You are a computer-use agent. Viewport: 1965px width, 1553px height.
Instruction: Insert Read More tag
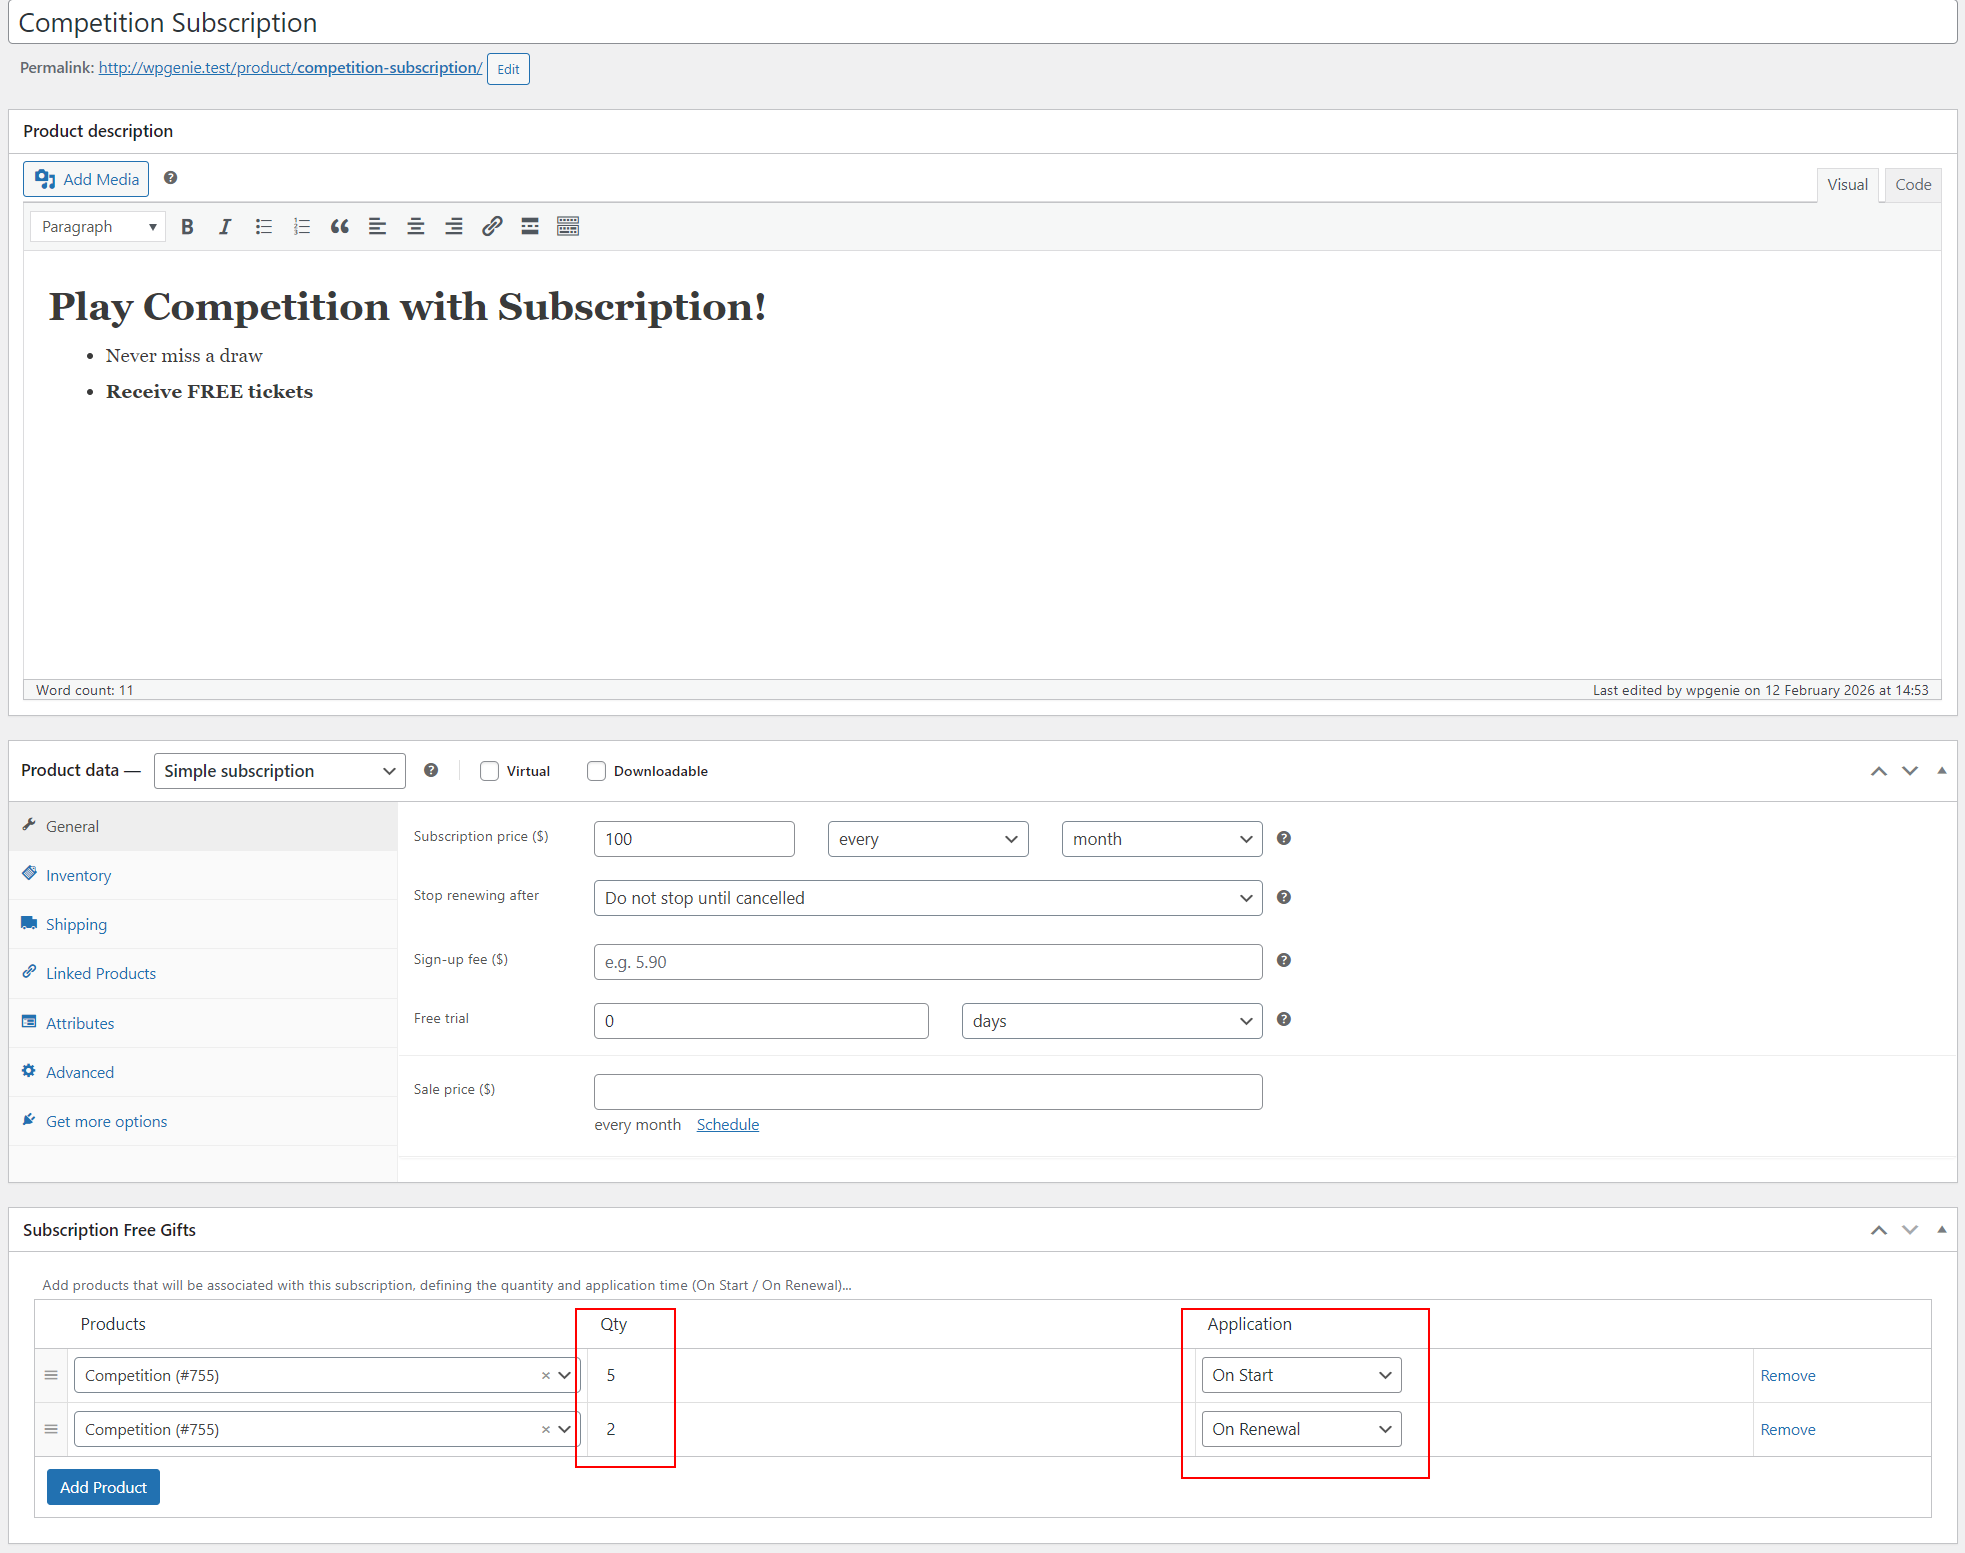[x=530, y=227]
